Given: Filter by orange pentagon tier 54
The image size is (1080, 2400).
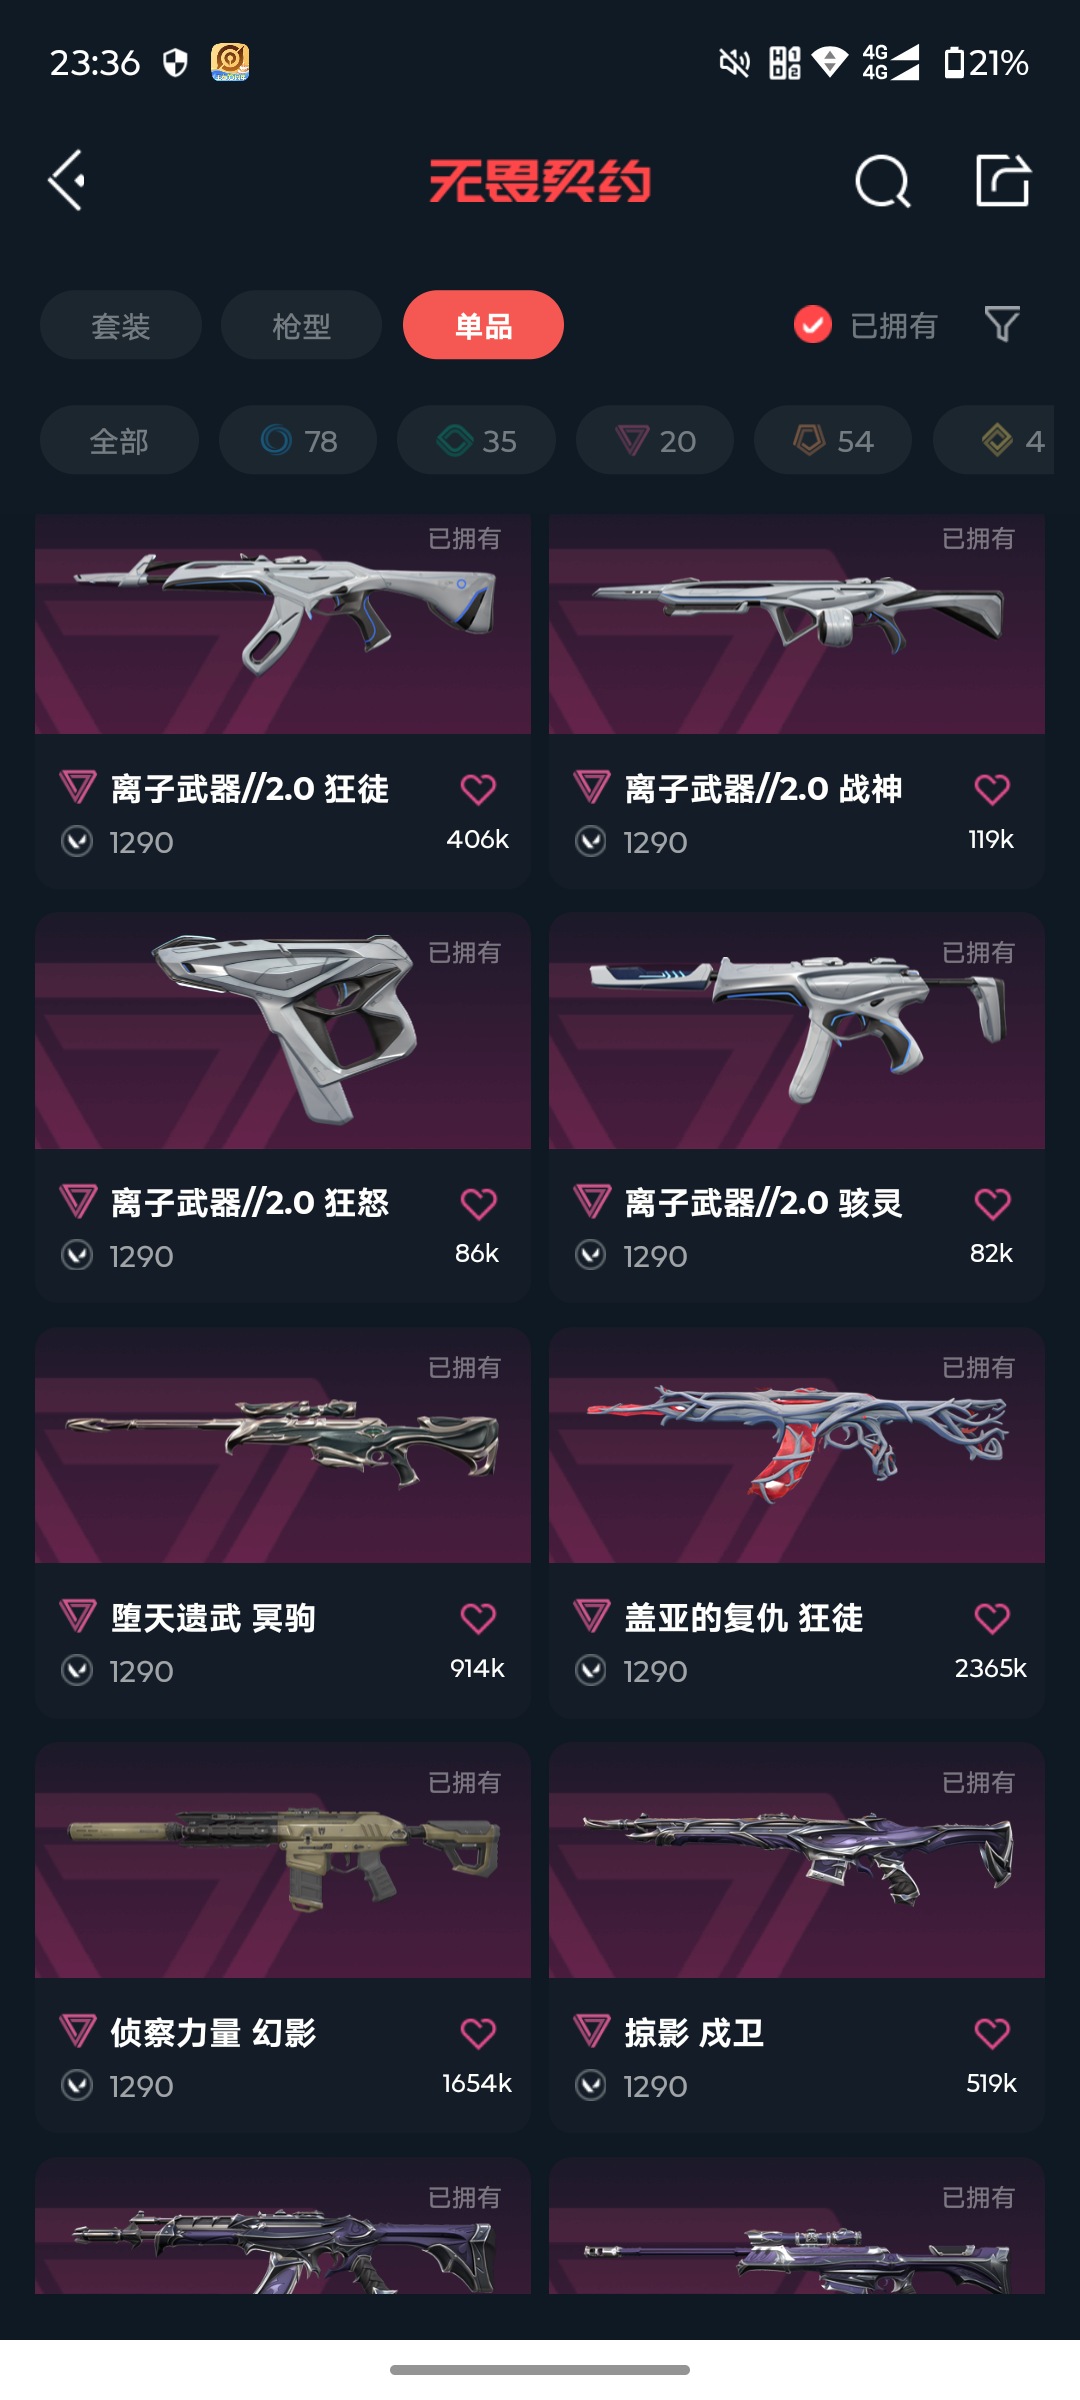Looking at the screenshot, I should pos(833,440).
